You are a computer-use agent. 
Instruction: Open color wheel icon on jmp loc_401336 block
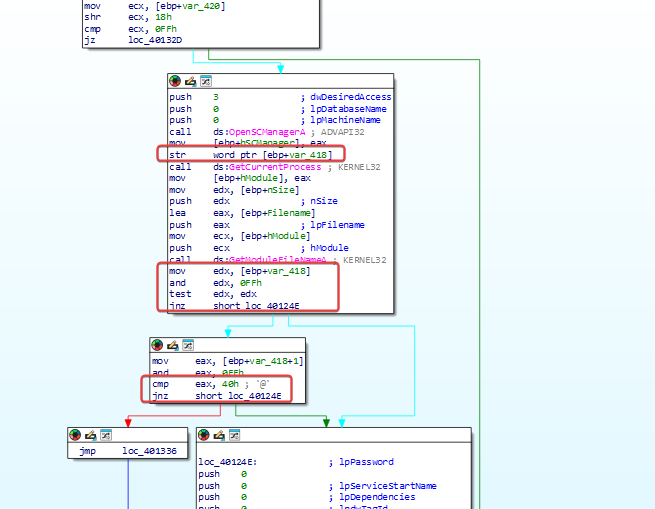pyautogui.click(x=75, y=435)
